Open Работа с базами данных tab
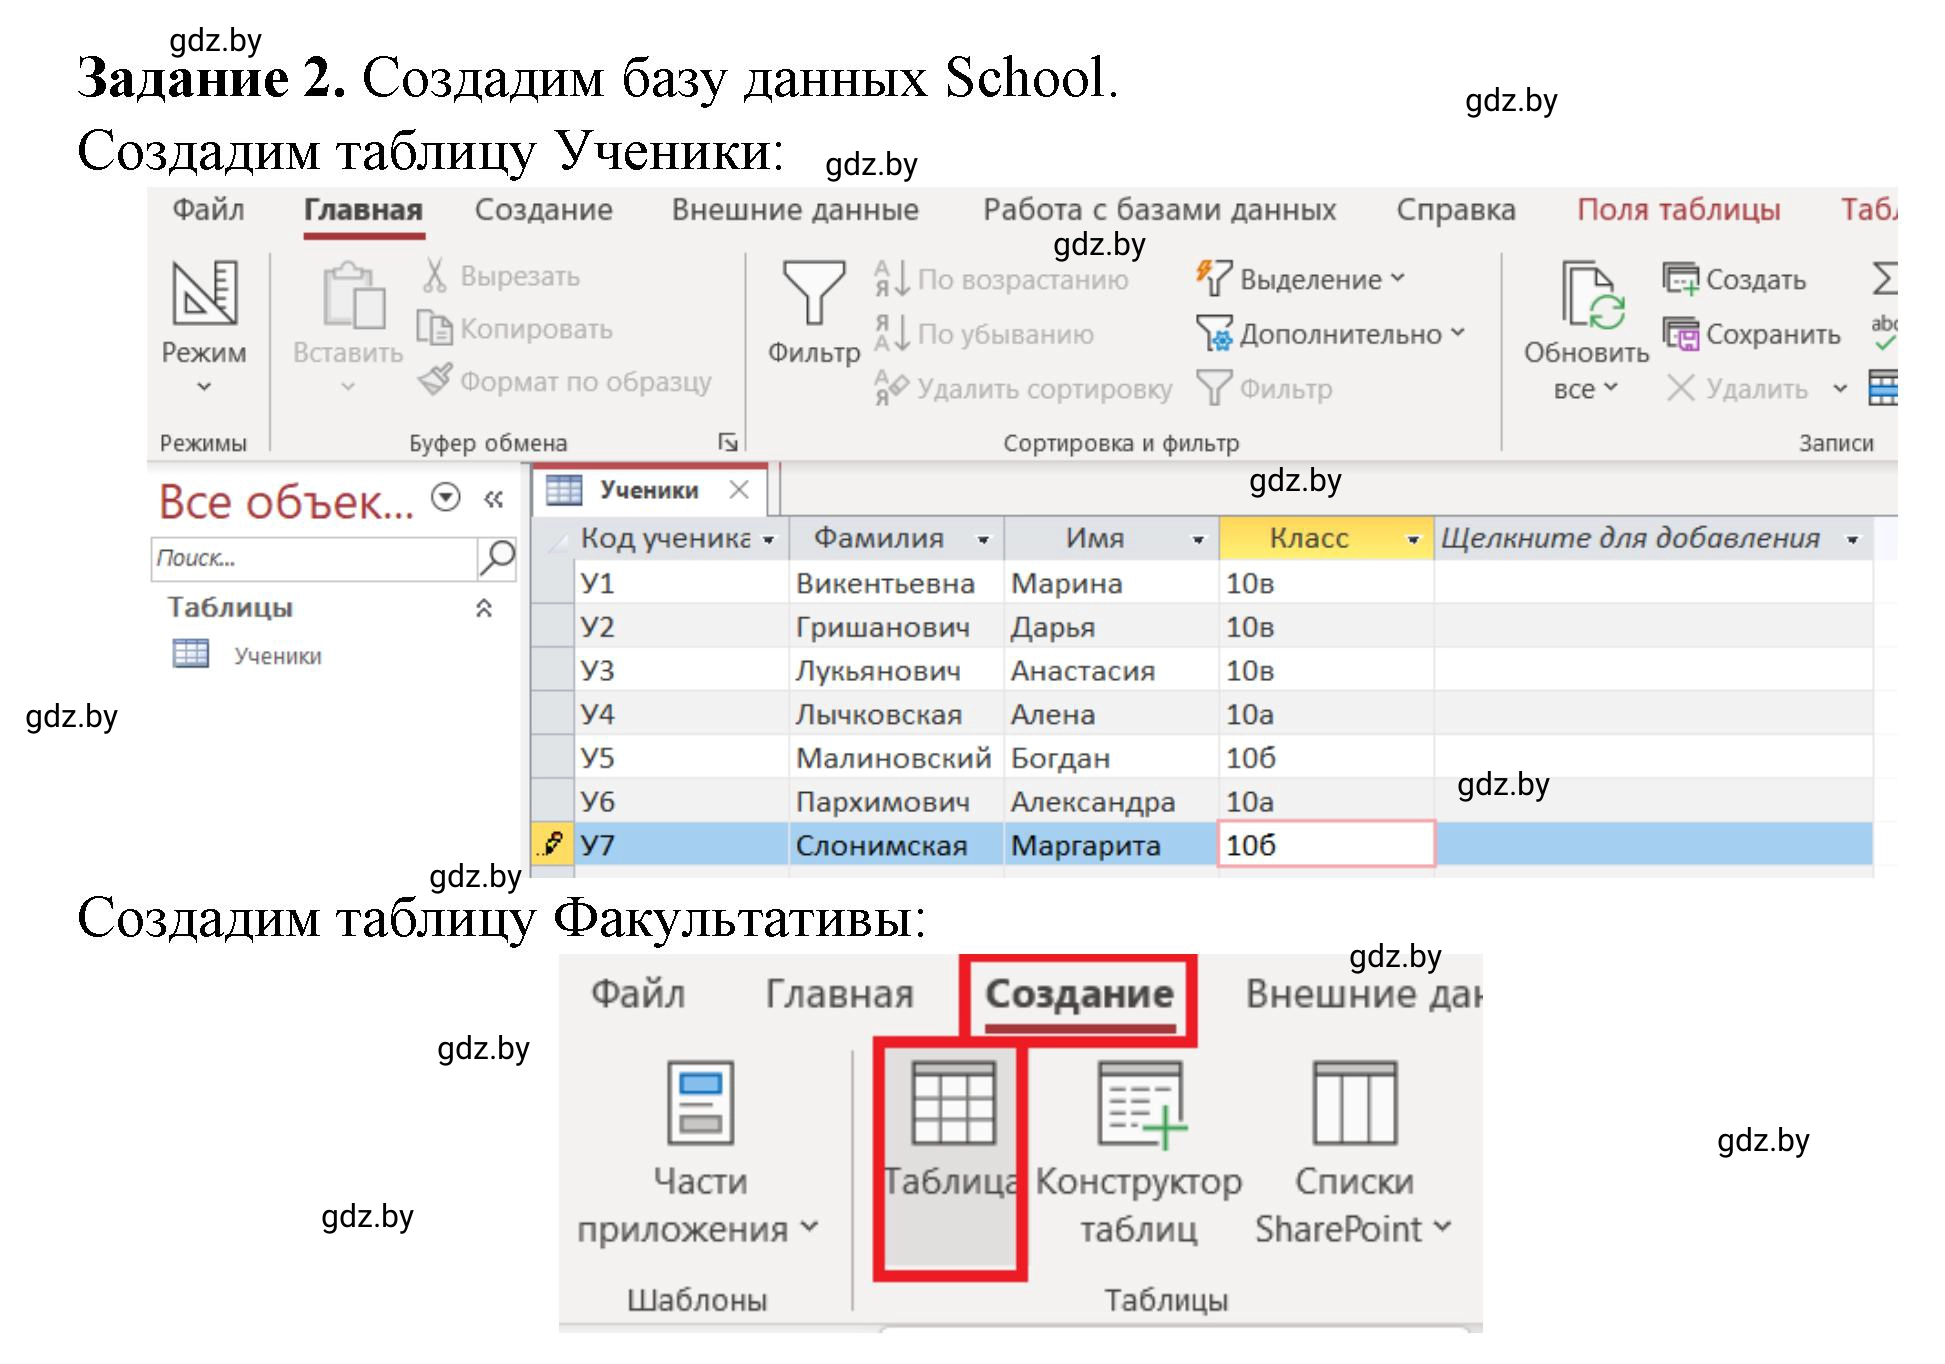1945x1364 pixels. (x=1159, y=210)
